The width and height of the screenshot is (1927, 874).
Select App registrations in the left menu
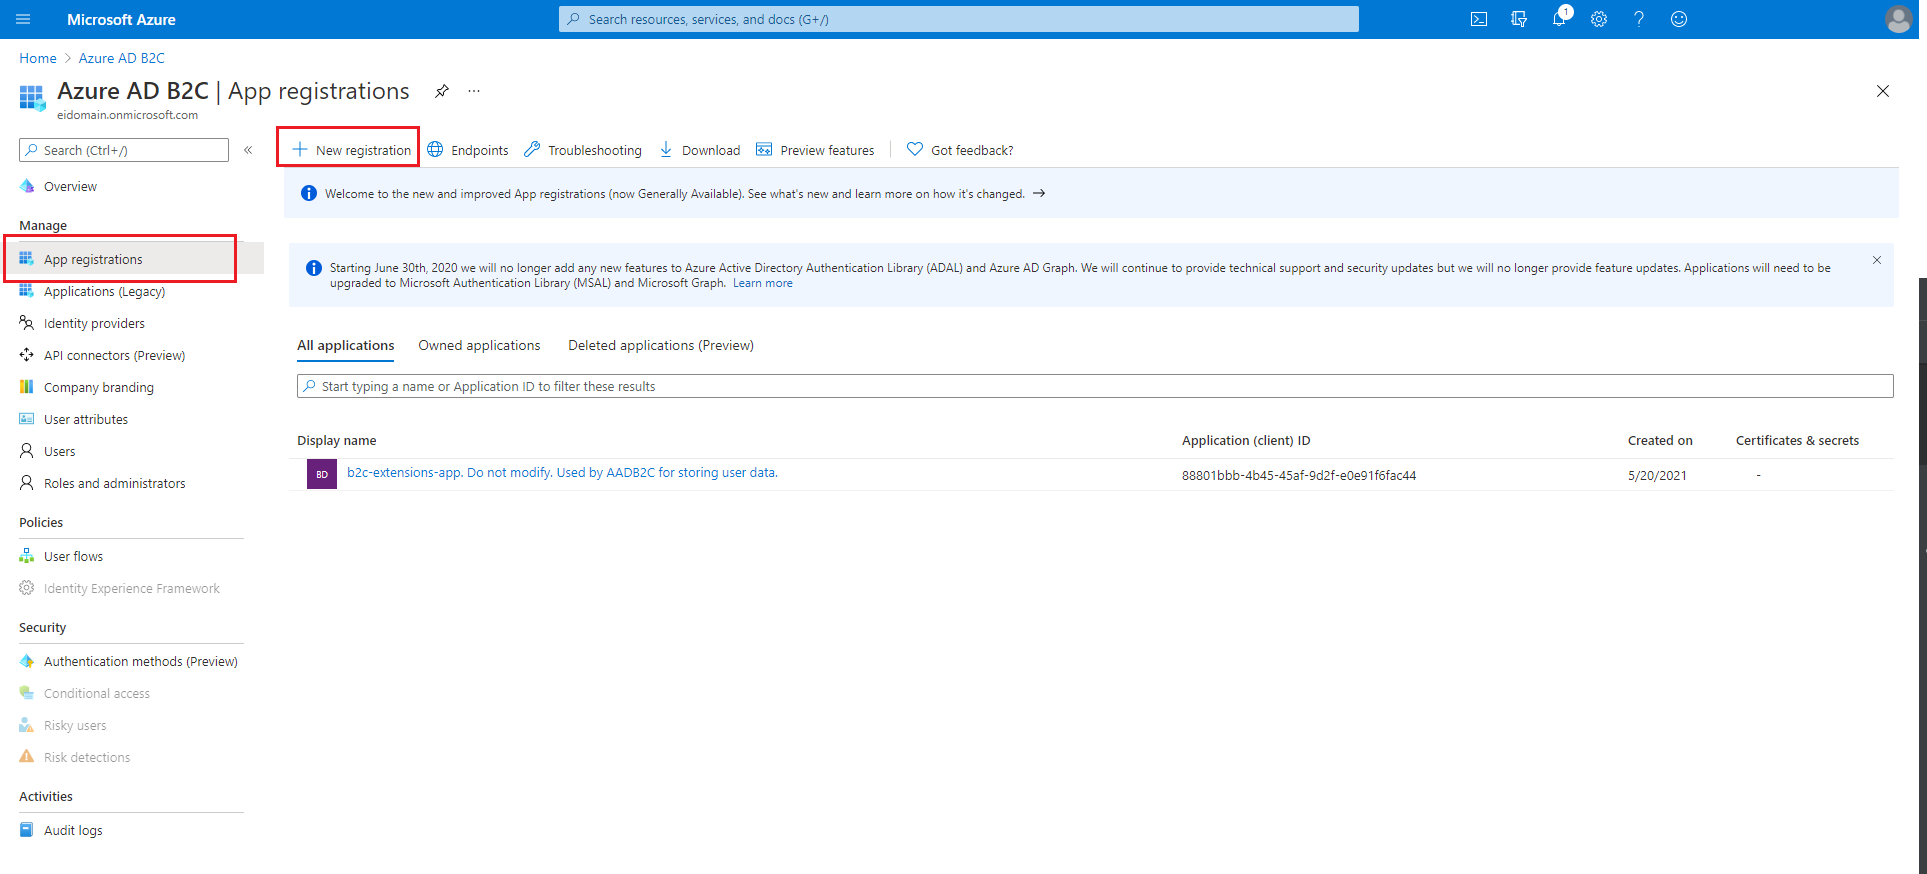[x=134, y=259]
